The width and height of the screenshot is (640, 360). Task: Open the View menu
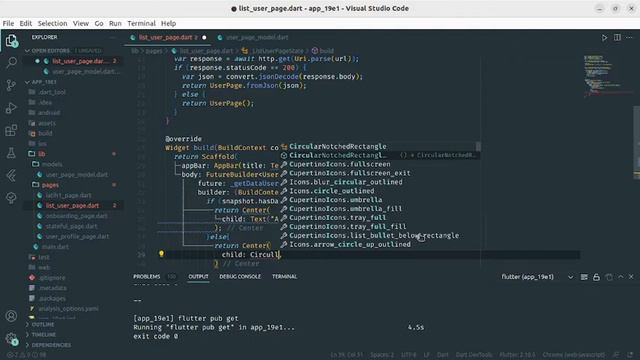[x=81, y=23]
